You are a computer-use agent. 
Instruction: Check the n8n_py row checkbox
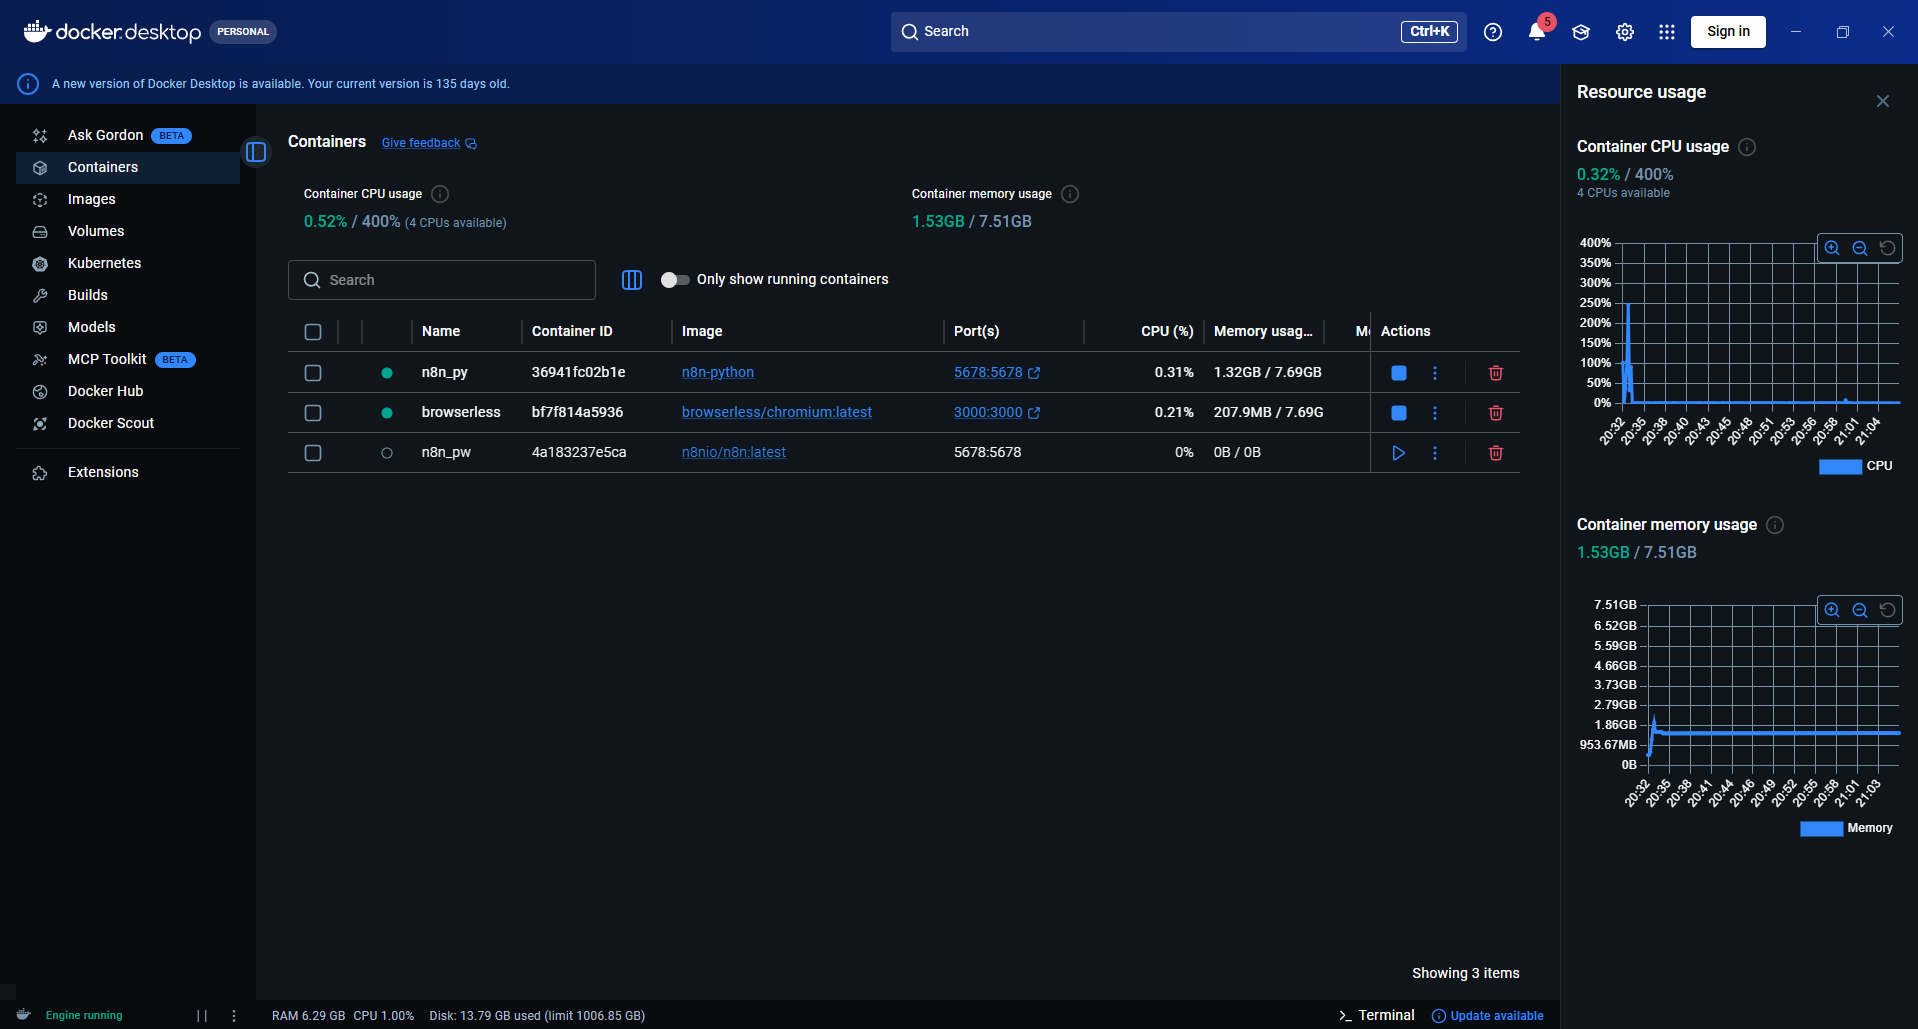[313, 373]
